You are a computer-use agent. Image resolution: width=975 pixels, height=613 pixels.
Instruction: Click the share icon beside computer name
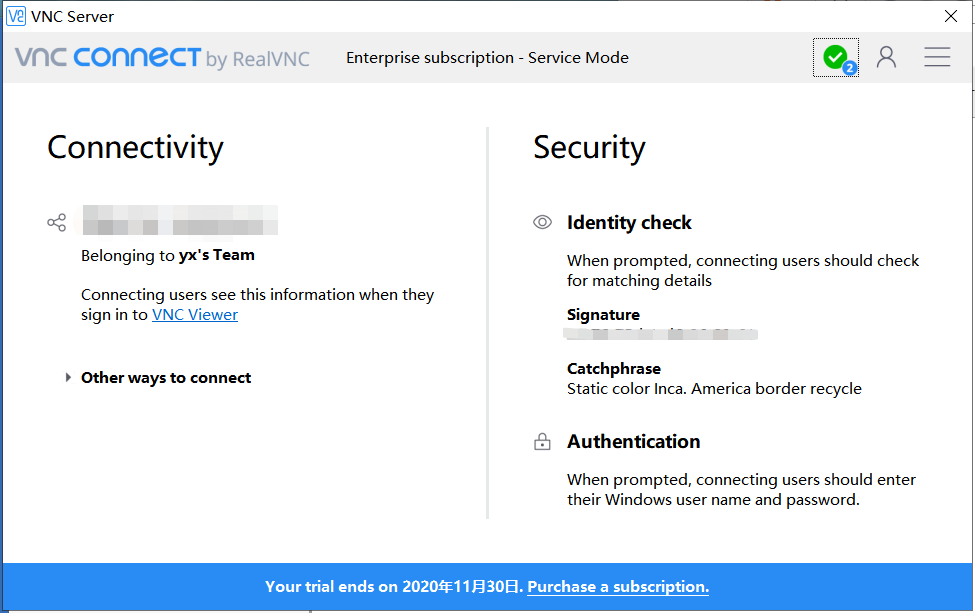click(x=57, y=223)
